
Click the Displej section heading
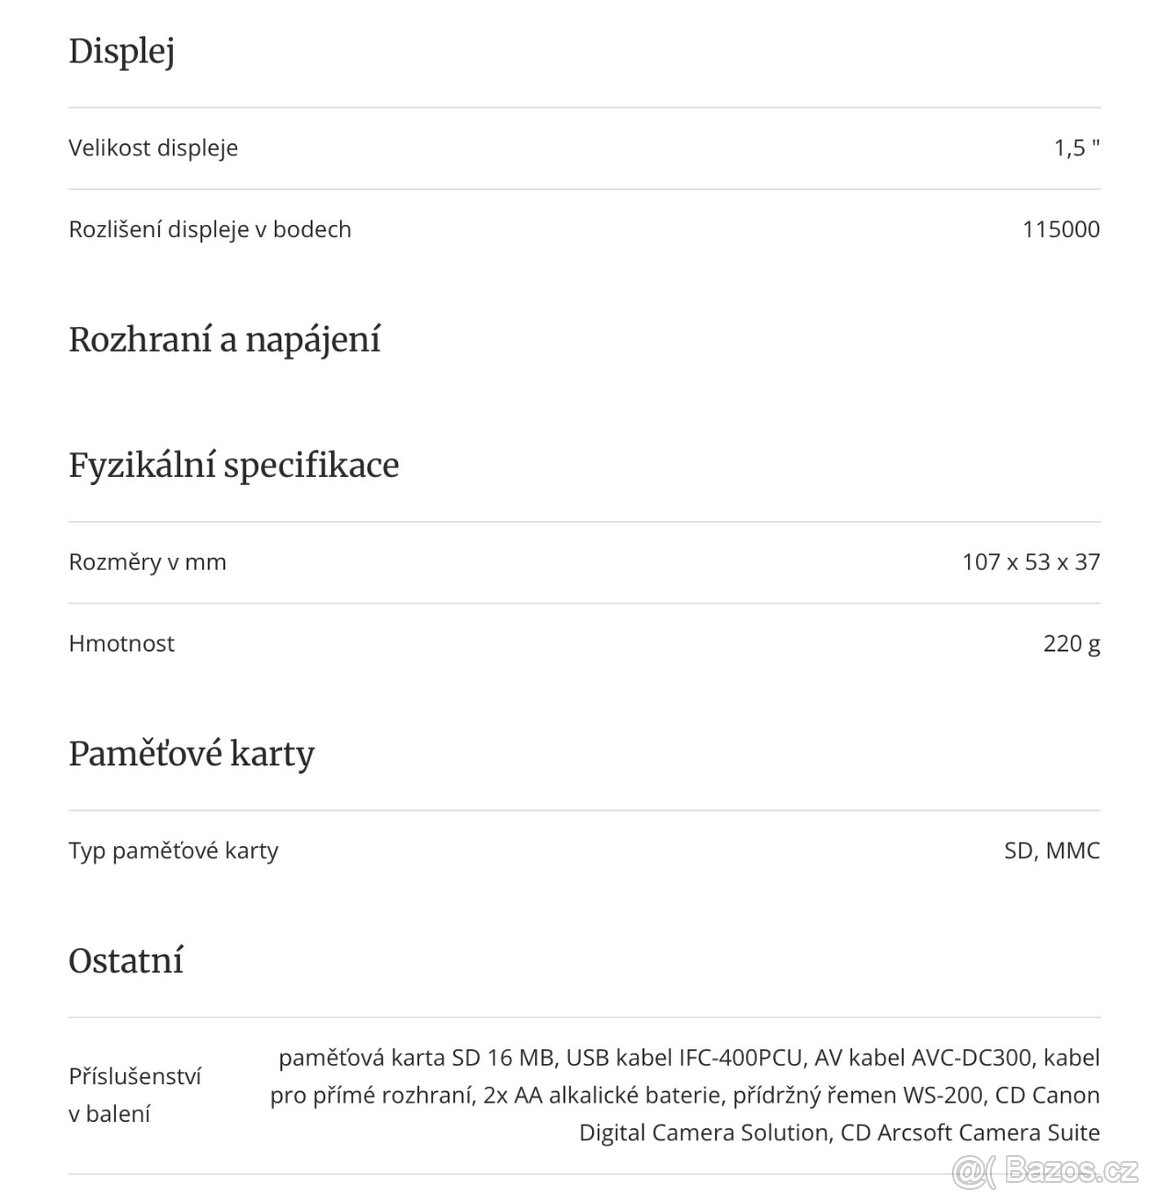(122, 51)
